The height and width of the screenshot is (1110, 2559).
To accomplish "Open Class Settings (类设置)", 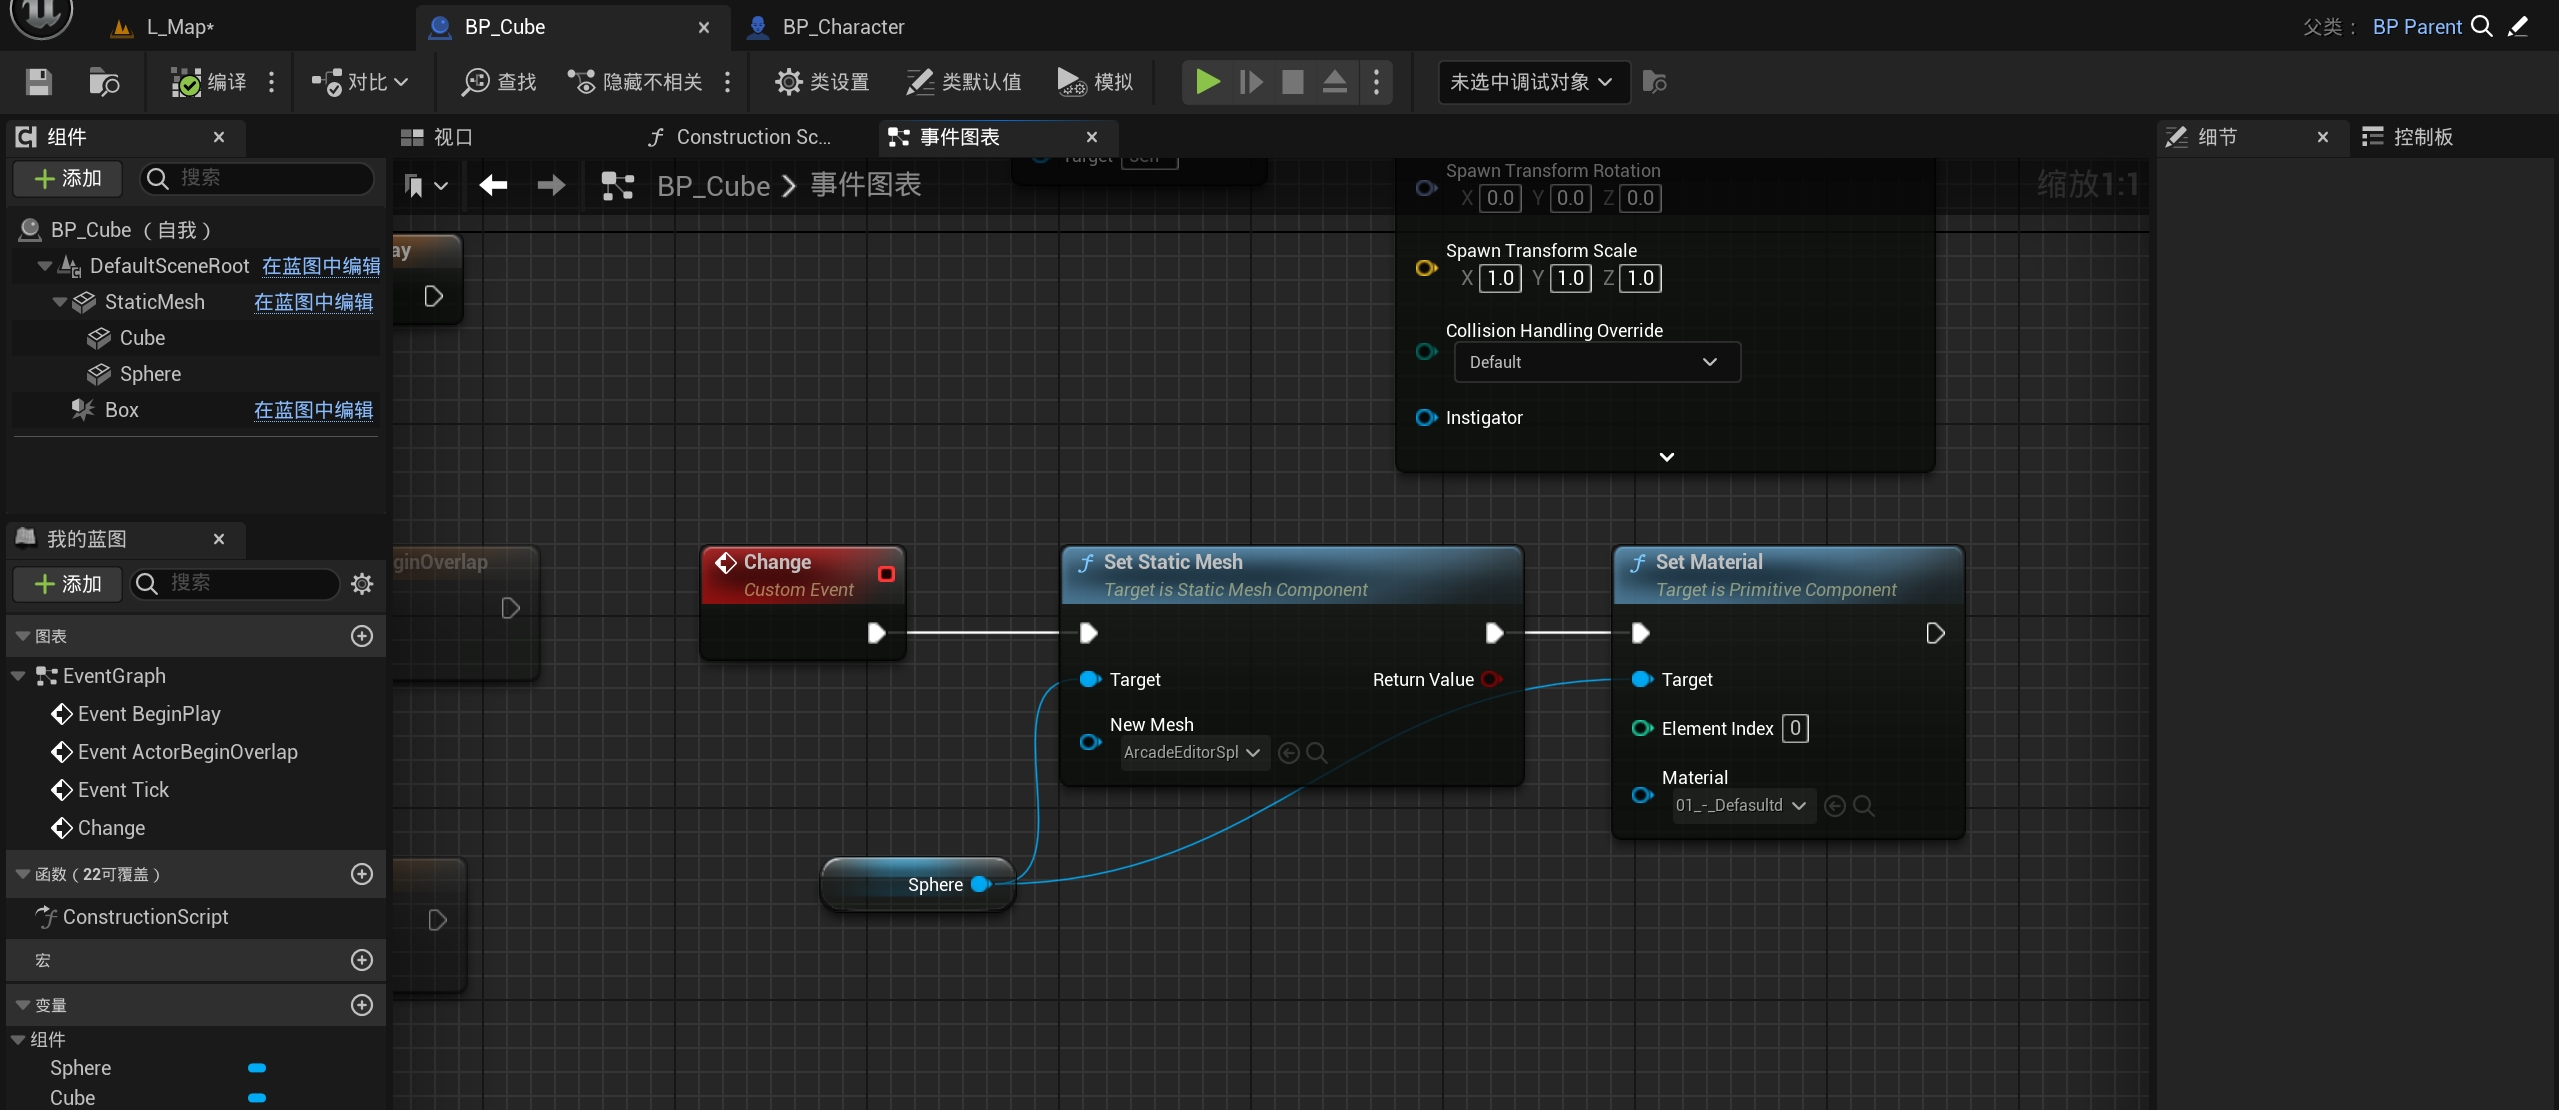I will [822, 82].
